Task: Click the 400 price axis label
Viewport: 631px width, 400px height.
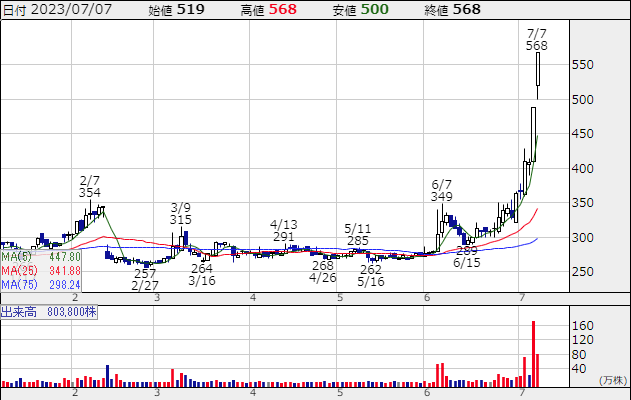Action: (x=583, y=169)
